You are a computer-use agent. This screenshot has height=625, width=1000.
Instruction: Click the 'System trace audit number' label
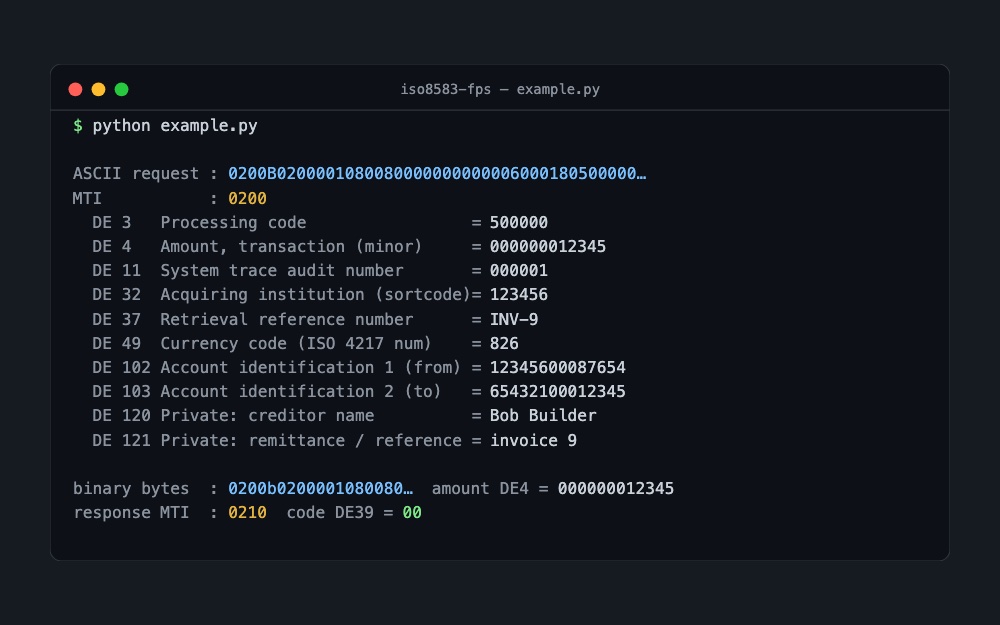pyautogui.click(x=281, y=270)
